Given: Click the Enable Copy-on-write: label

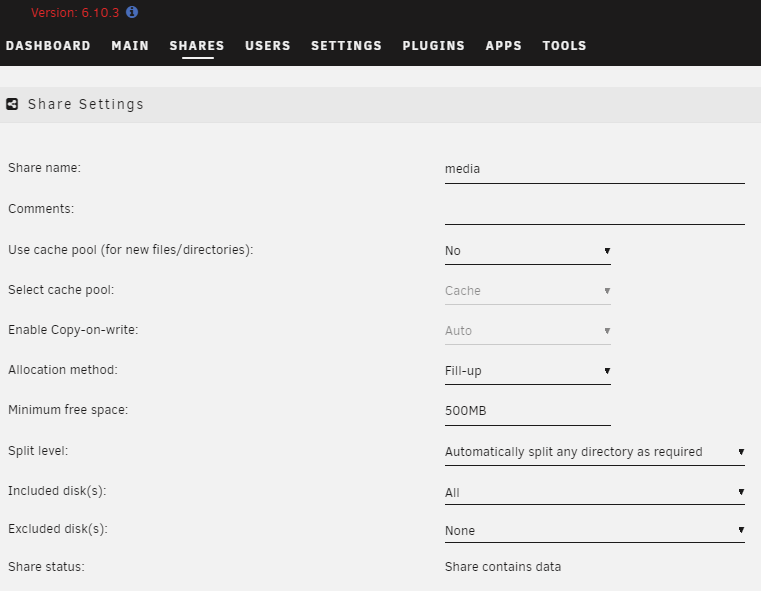Looking at the screenshot, I should click(73, 330).
